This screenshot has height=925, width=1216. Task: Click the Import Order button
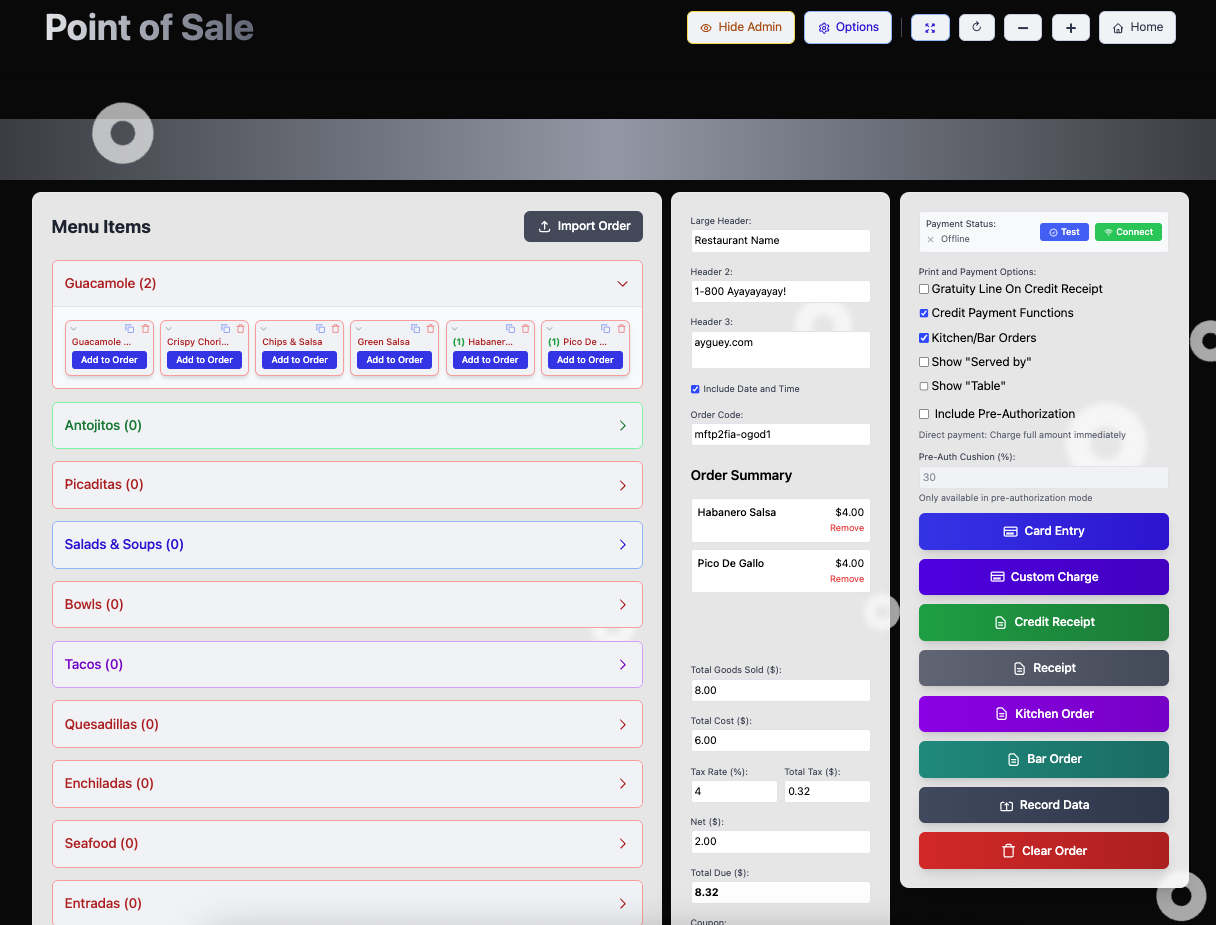(583, 226)
